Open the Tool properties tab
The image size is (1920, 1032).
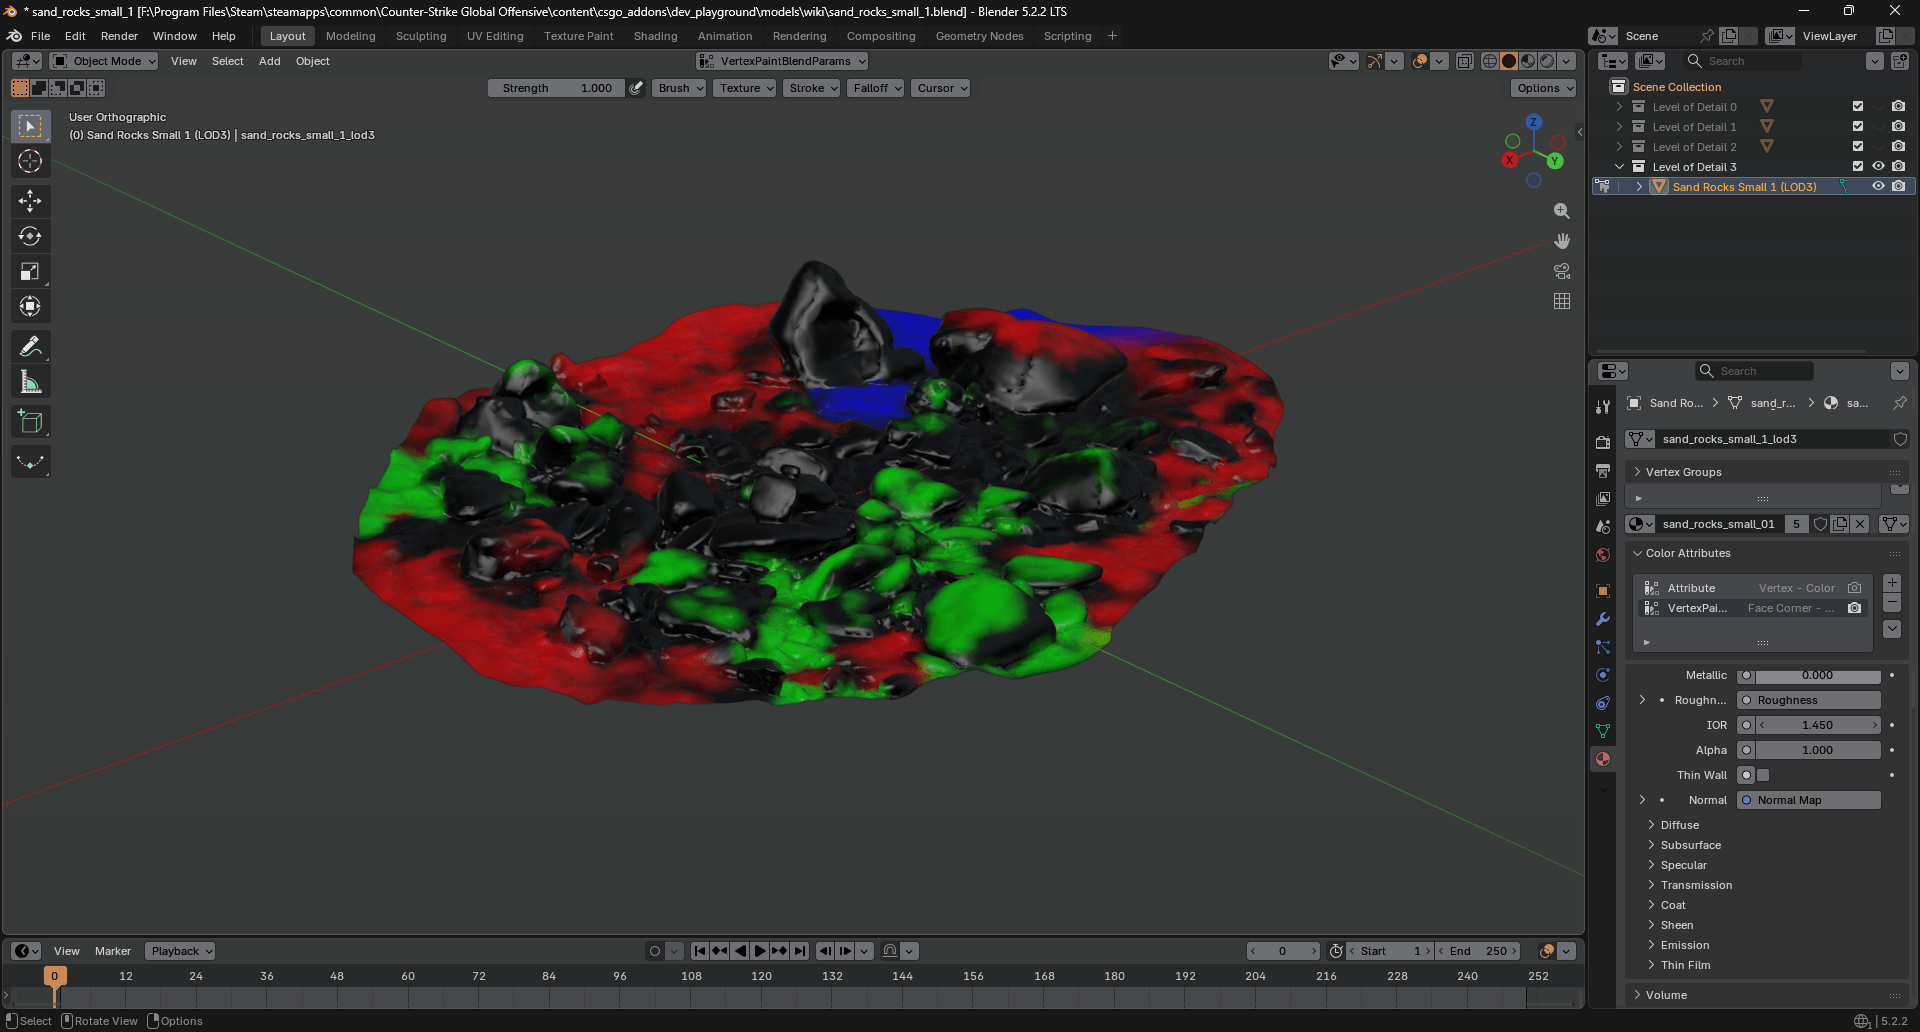[x=1603, y=407]
